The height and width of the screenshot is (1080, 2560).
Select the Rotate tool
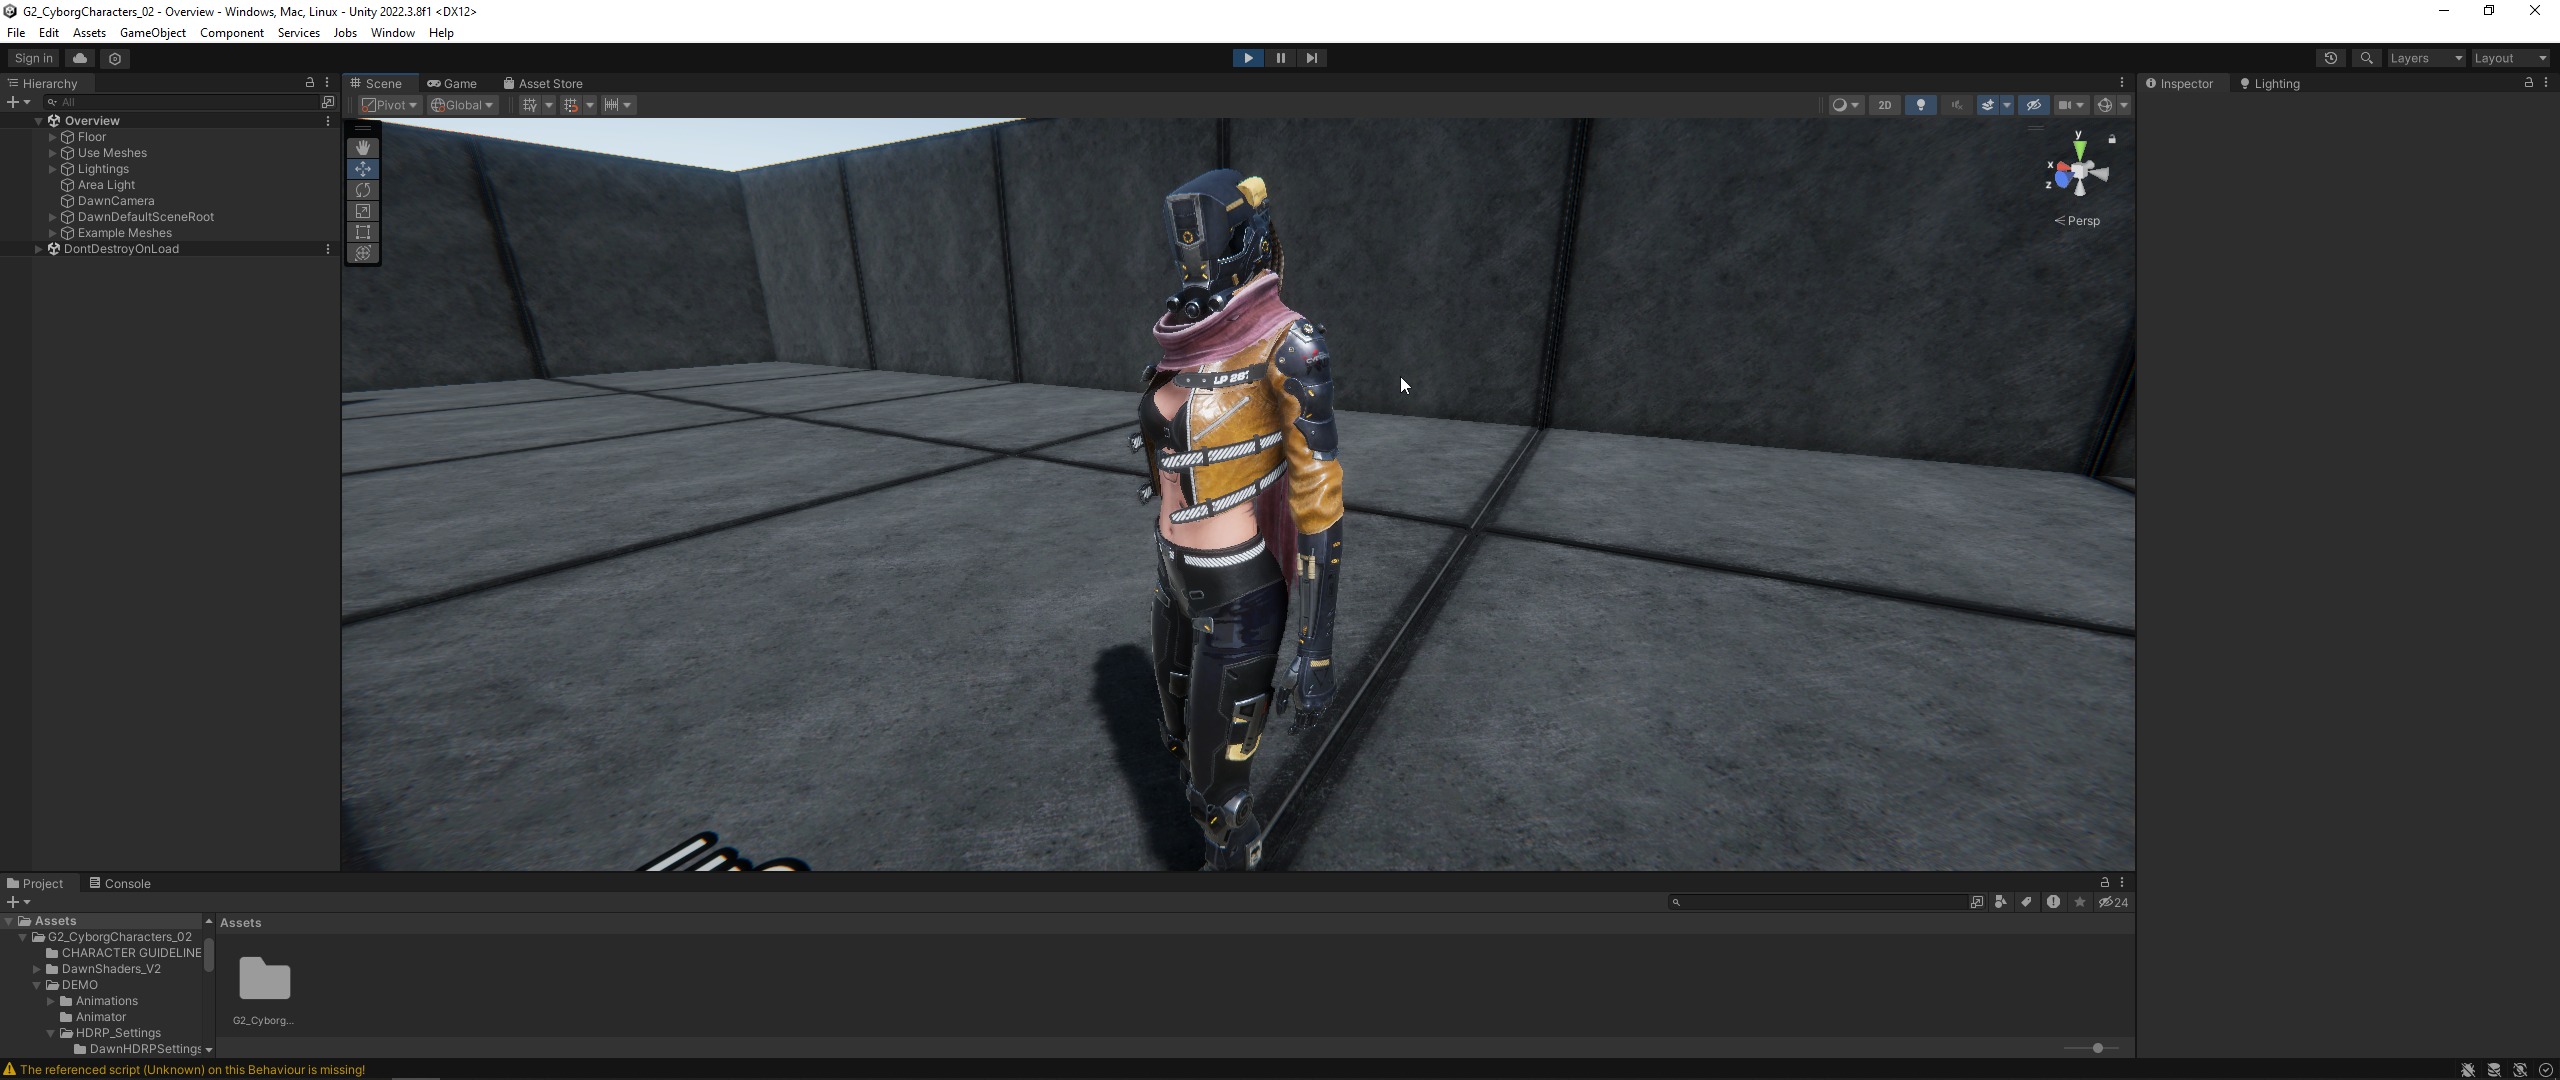click(363, 190)
